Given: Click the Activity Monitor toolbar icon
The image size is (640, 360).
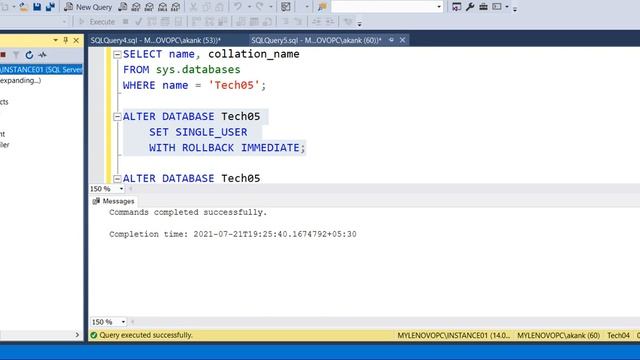Looking at the screenshot, I should [x=286, y=7].
